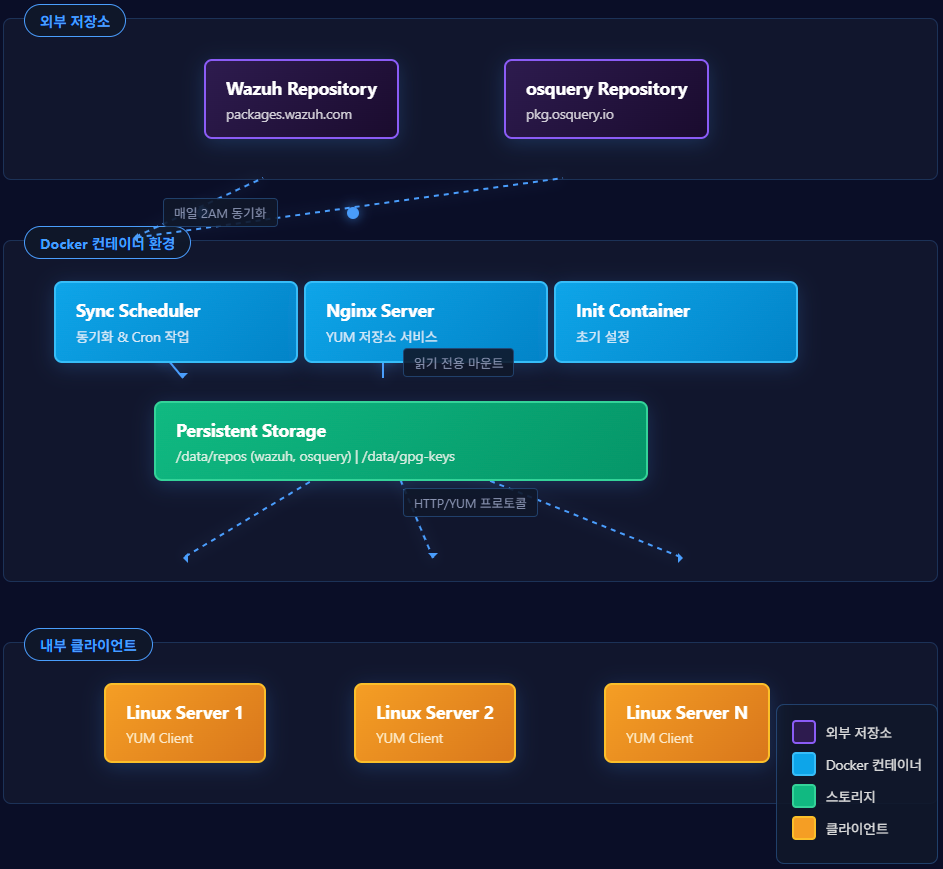Click the 초기 설정 subtitle
943x869 pixels.
(603, 337)
